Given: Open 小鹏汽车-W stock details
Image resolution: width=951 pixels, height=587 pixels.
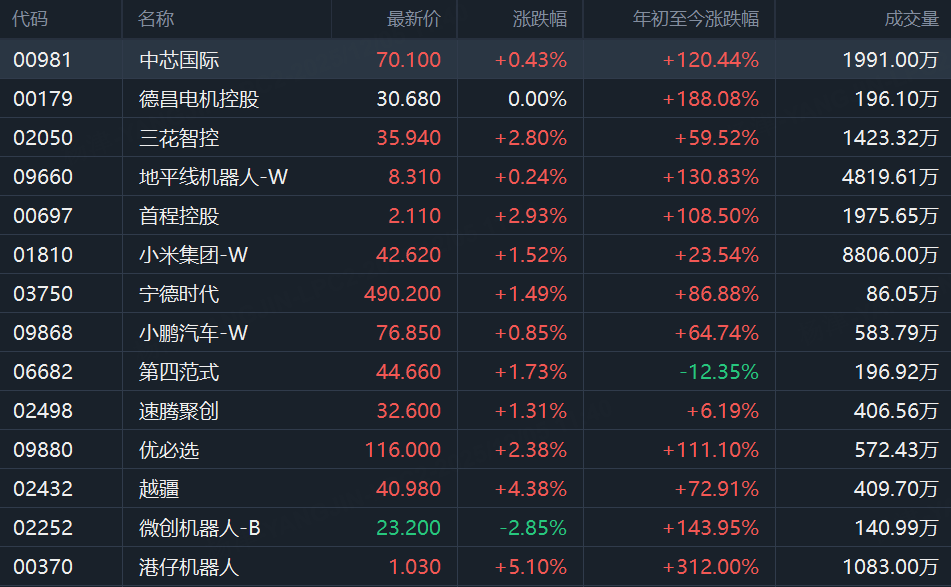Looking at the screenshot, I should [x=193, y=333].
